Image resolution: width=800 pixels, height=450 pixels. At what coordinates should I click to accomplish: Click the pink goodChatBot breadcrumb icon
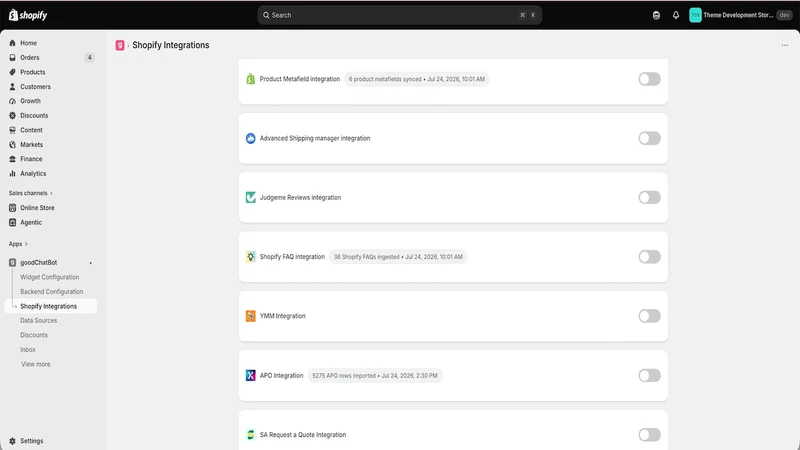pyautogui.click(x=120, y=45)
